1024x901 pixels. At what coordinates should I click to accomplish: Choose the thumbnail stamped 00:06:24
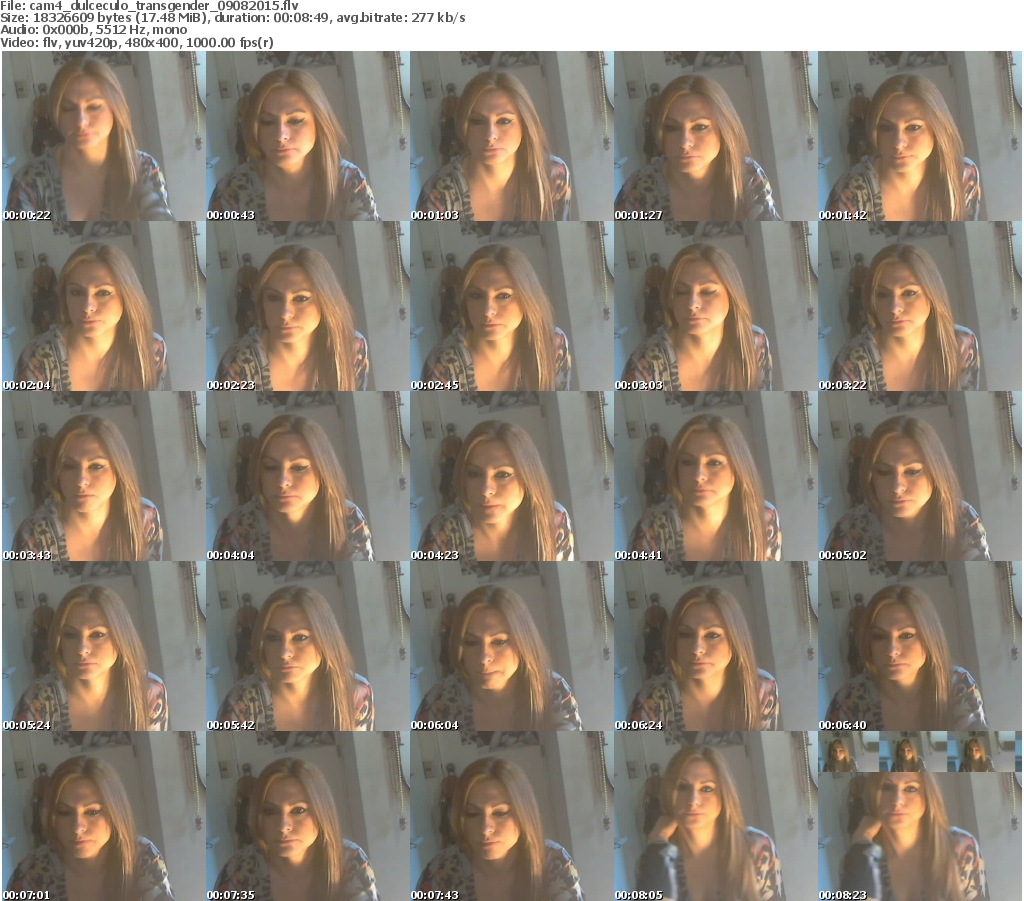pyautogui.click(x=715, y=646)
